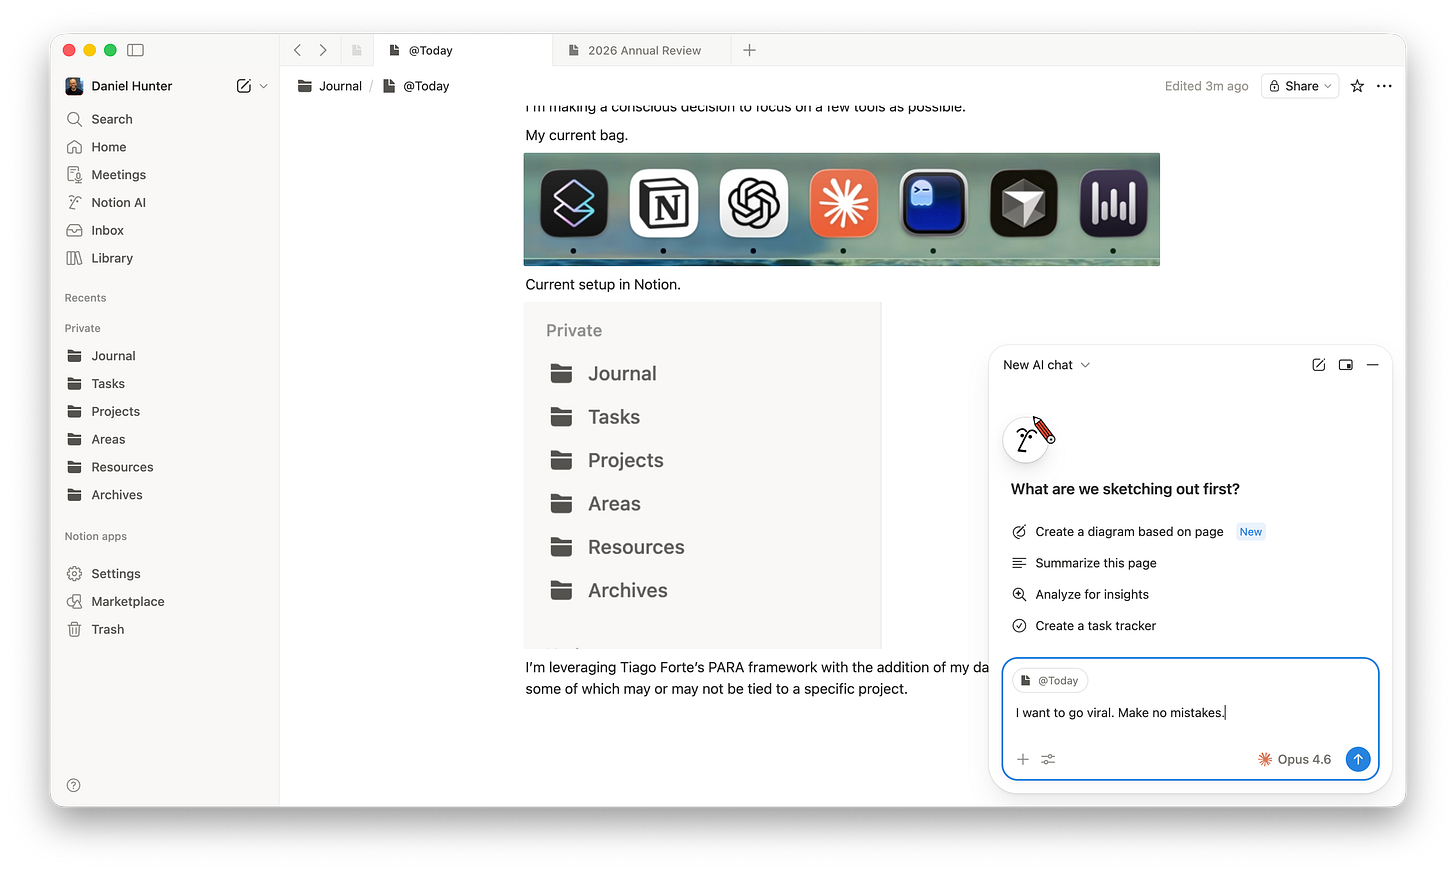1456x873 pixels.
Task: Open the page more options menu
Action: coord(1384,86)
